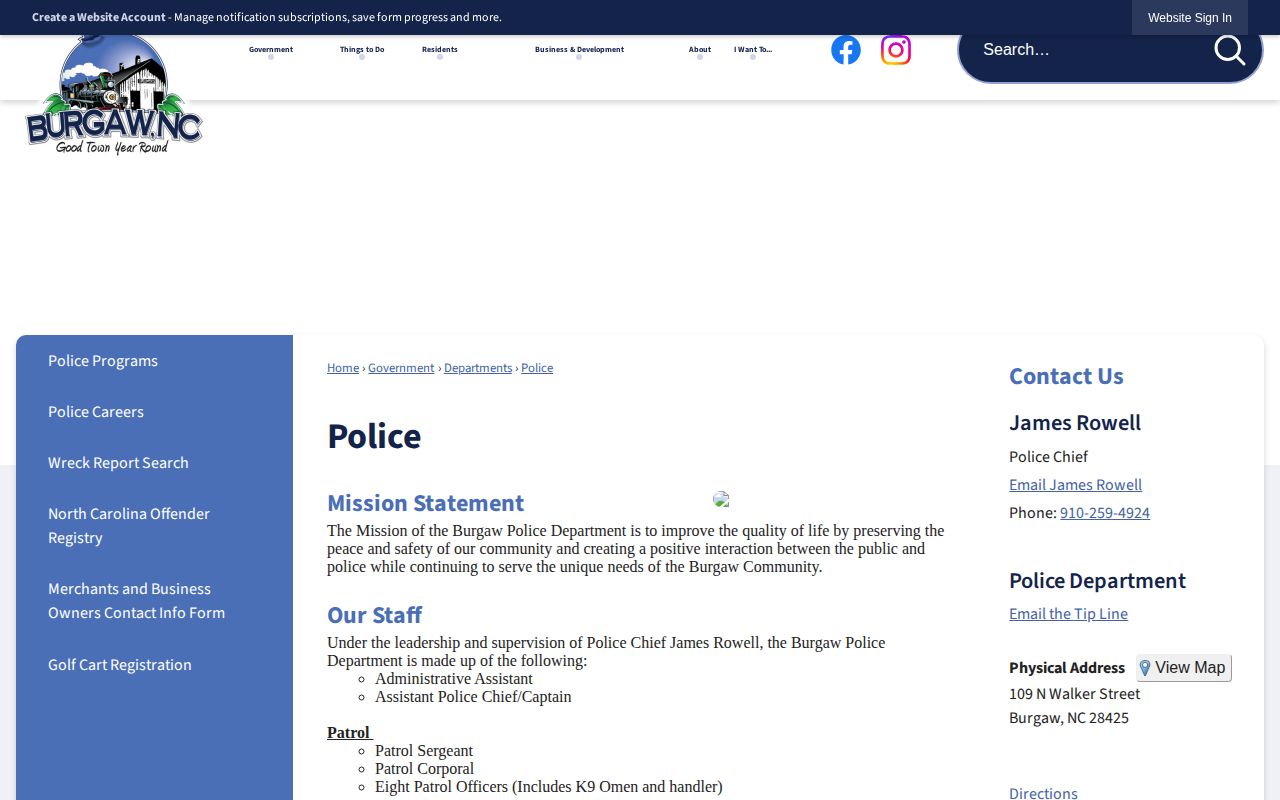Open Merchants and Business Owners Contact Info Form
Viewport: 1280px width, 800px height.
pos(136,601)
